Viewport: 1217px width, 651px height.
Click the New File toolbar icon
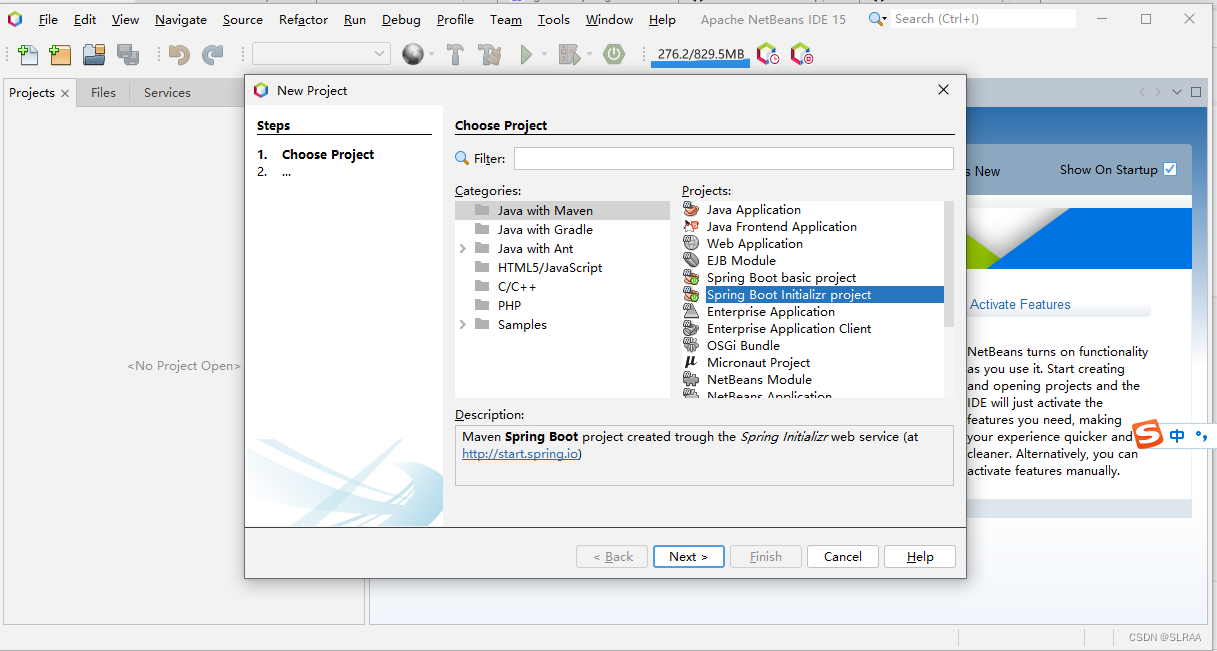[28, 55]
